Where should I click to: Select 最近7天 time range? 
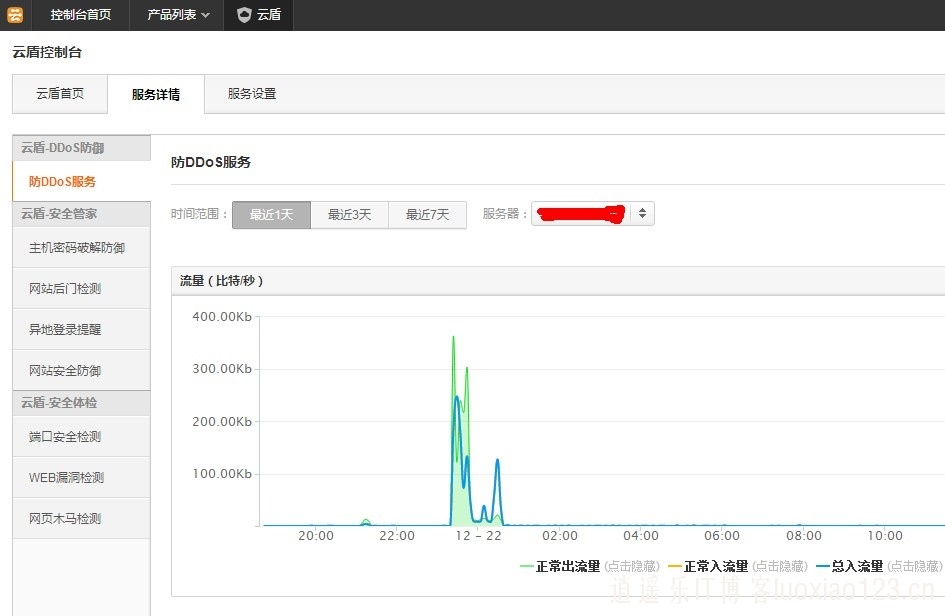point(428,215)
